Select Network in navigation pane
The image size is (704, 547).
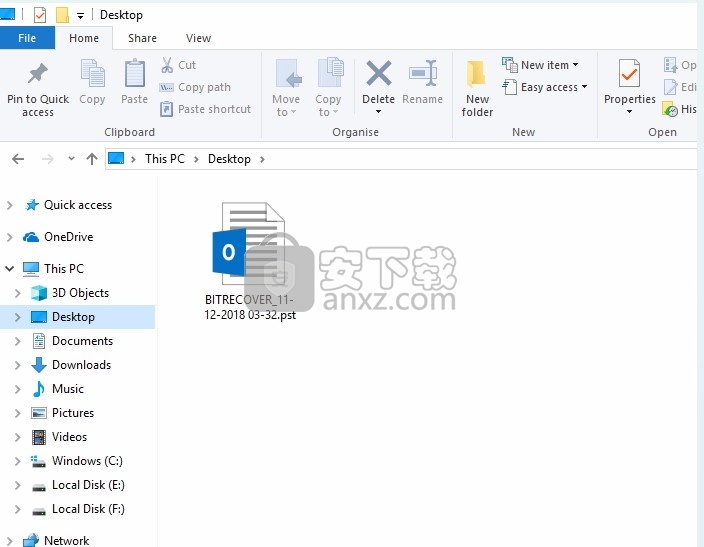(66, 540)
